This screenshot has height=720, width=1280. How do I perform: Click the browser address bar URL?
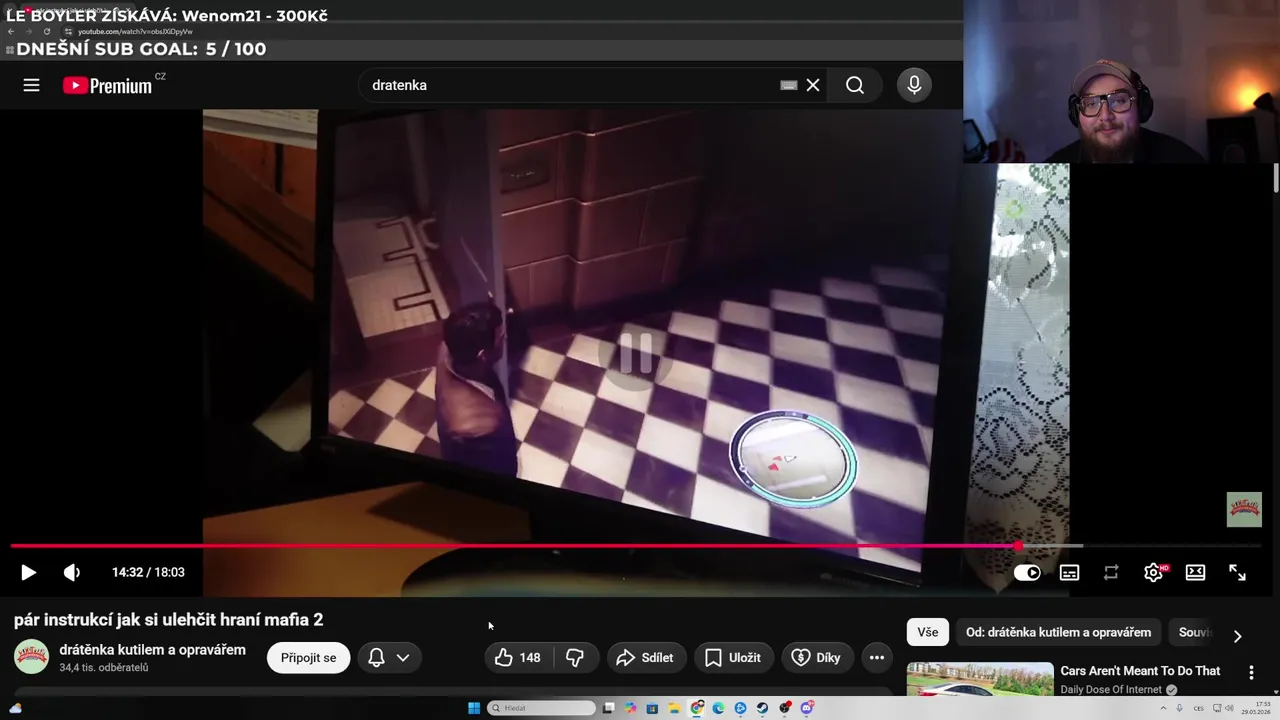click(135, 31)
